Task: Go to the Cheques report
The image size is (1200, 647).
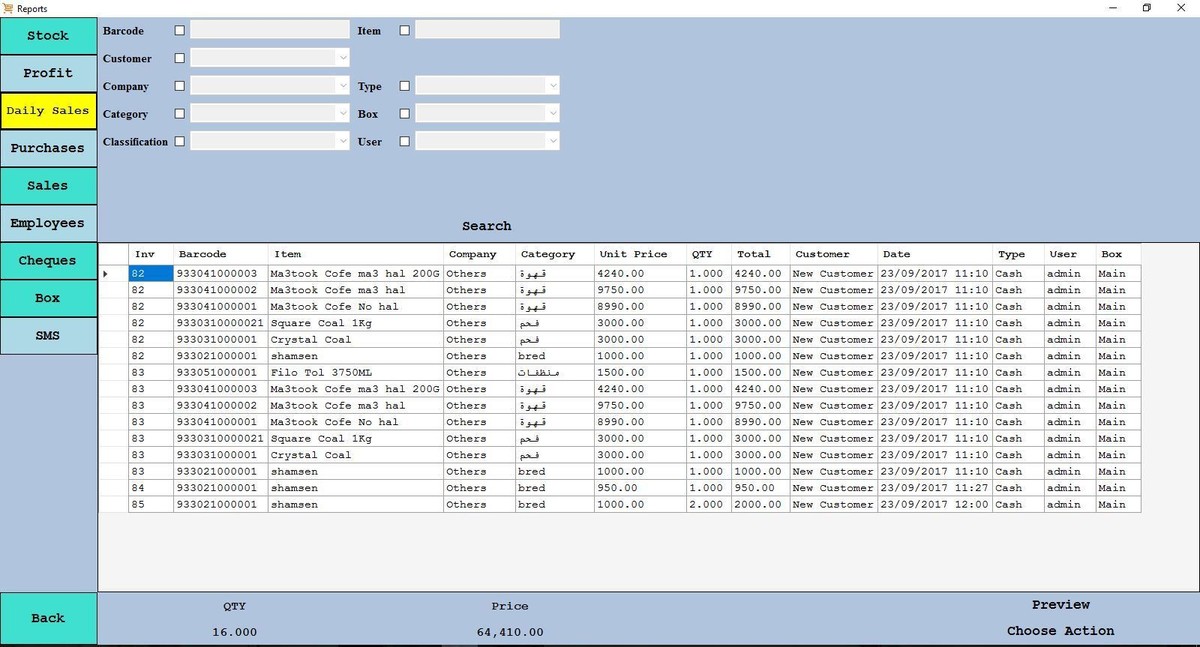Action: point(48,261)
